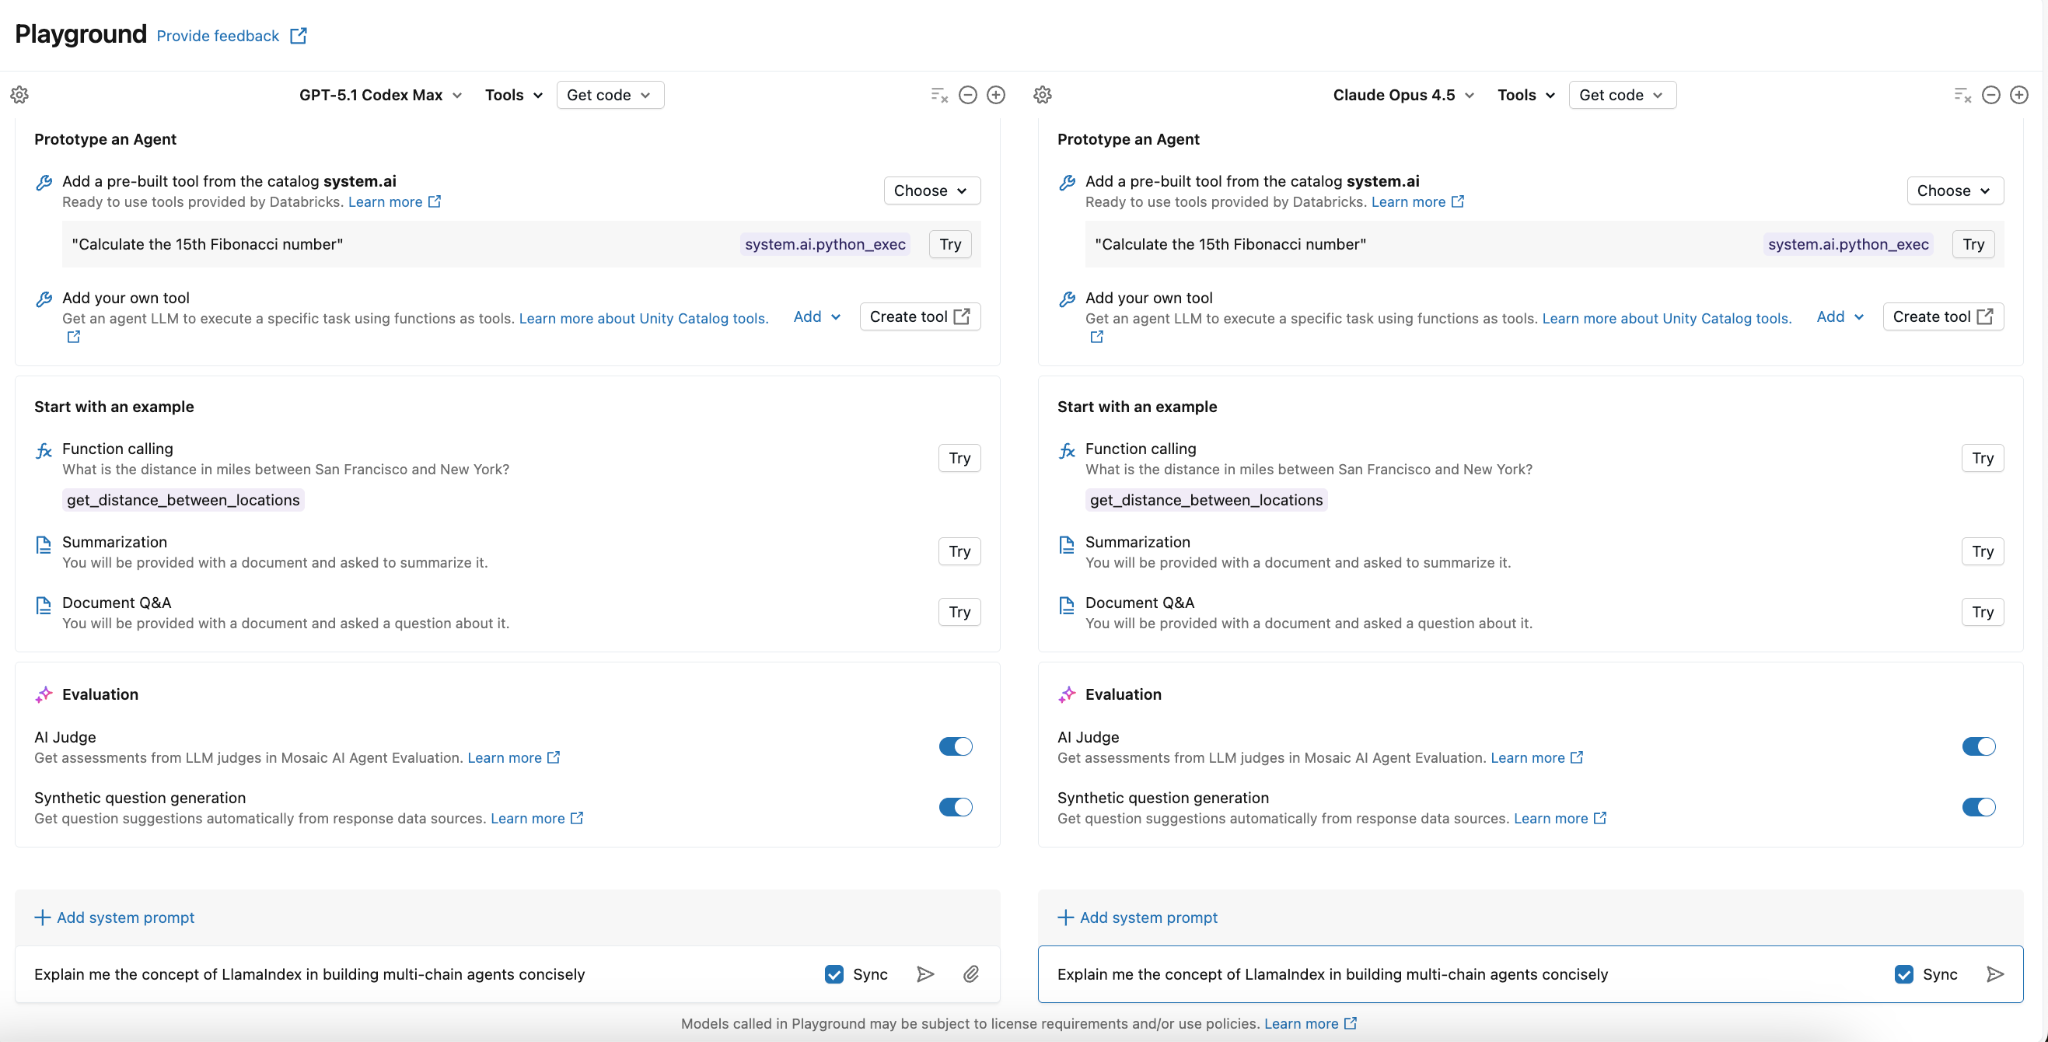Screen dimensions: 2048x1042
Task: Open settings gear for GPT-5.1 Codex Max panel
Action: click(x=19, y=95)
